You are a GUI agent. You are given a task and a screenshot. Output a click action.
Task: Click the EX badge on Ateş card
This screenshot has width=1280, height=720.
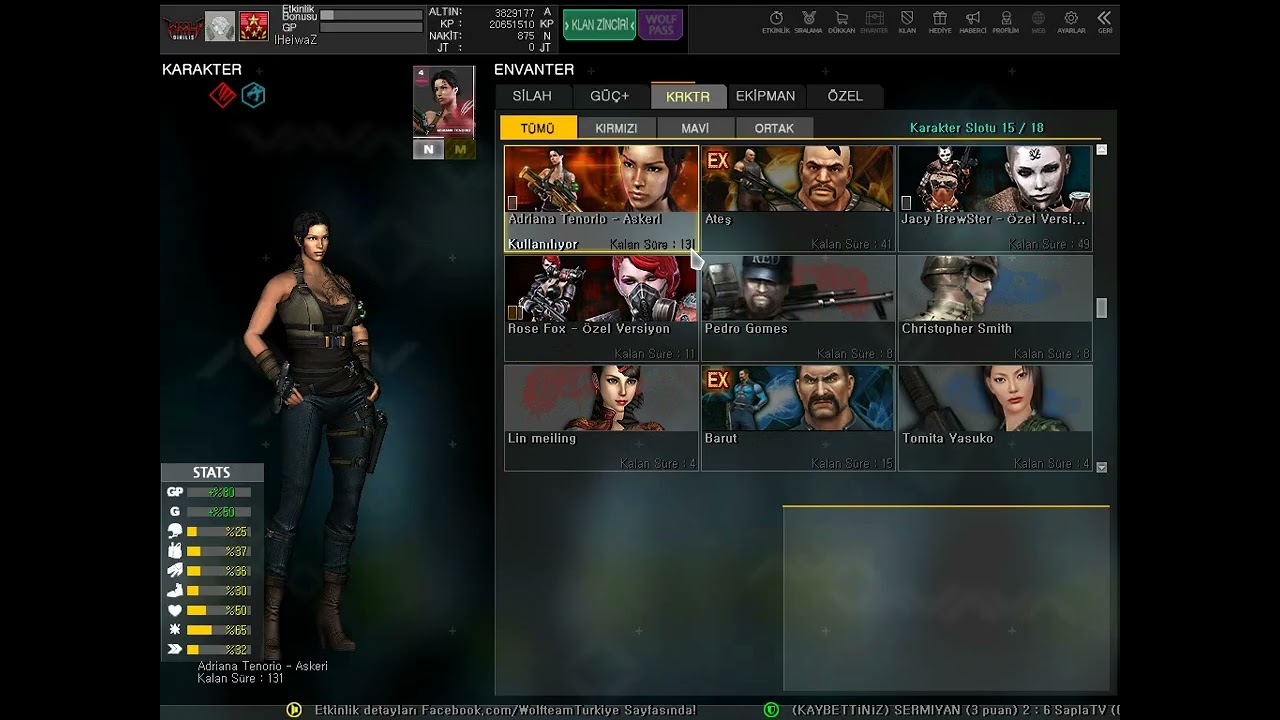tap(717, 161)
